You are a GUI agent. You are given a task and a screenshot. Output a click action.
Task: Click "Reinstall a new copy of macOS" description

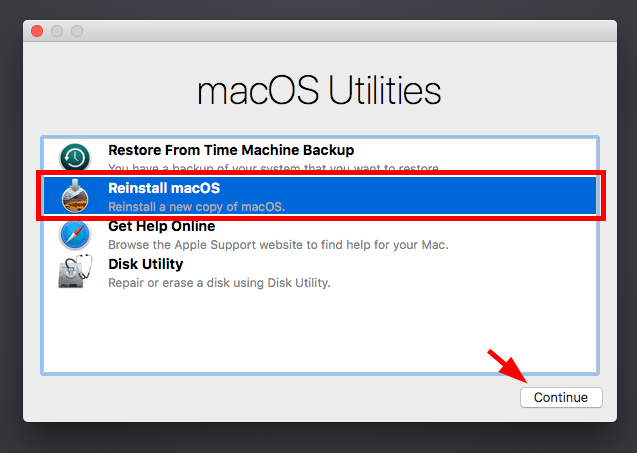(197, 207)
